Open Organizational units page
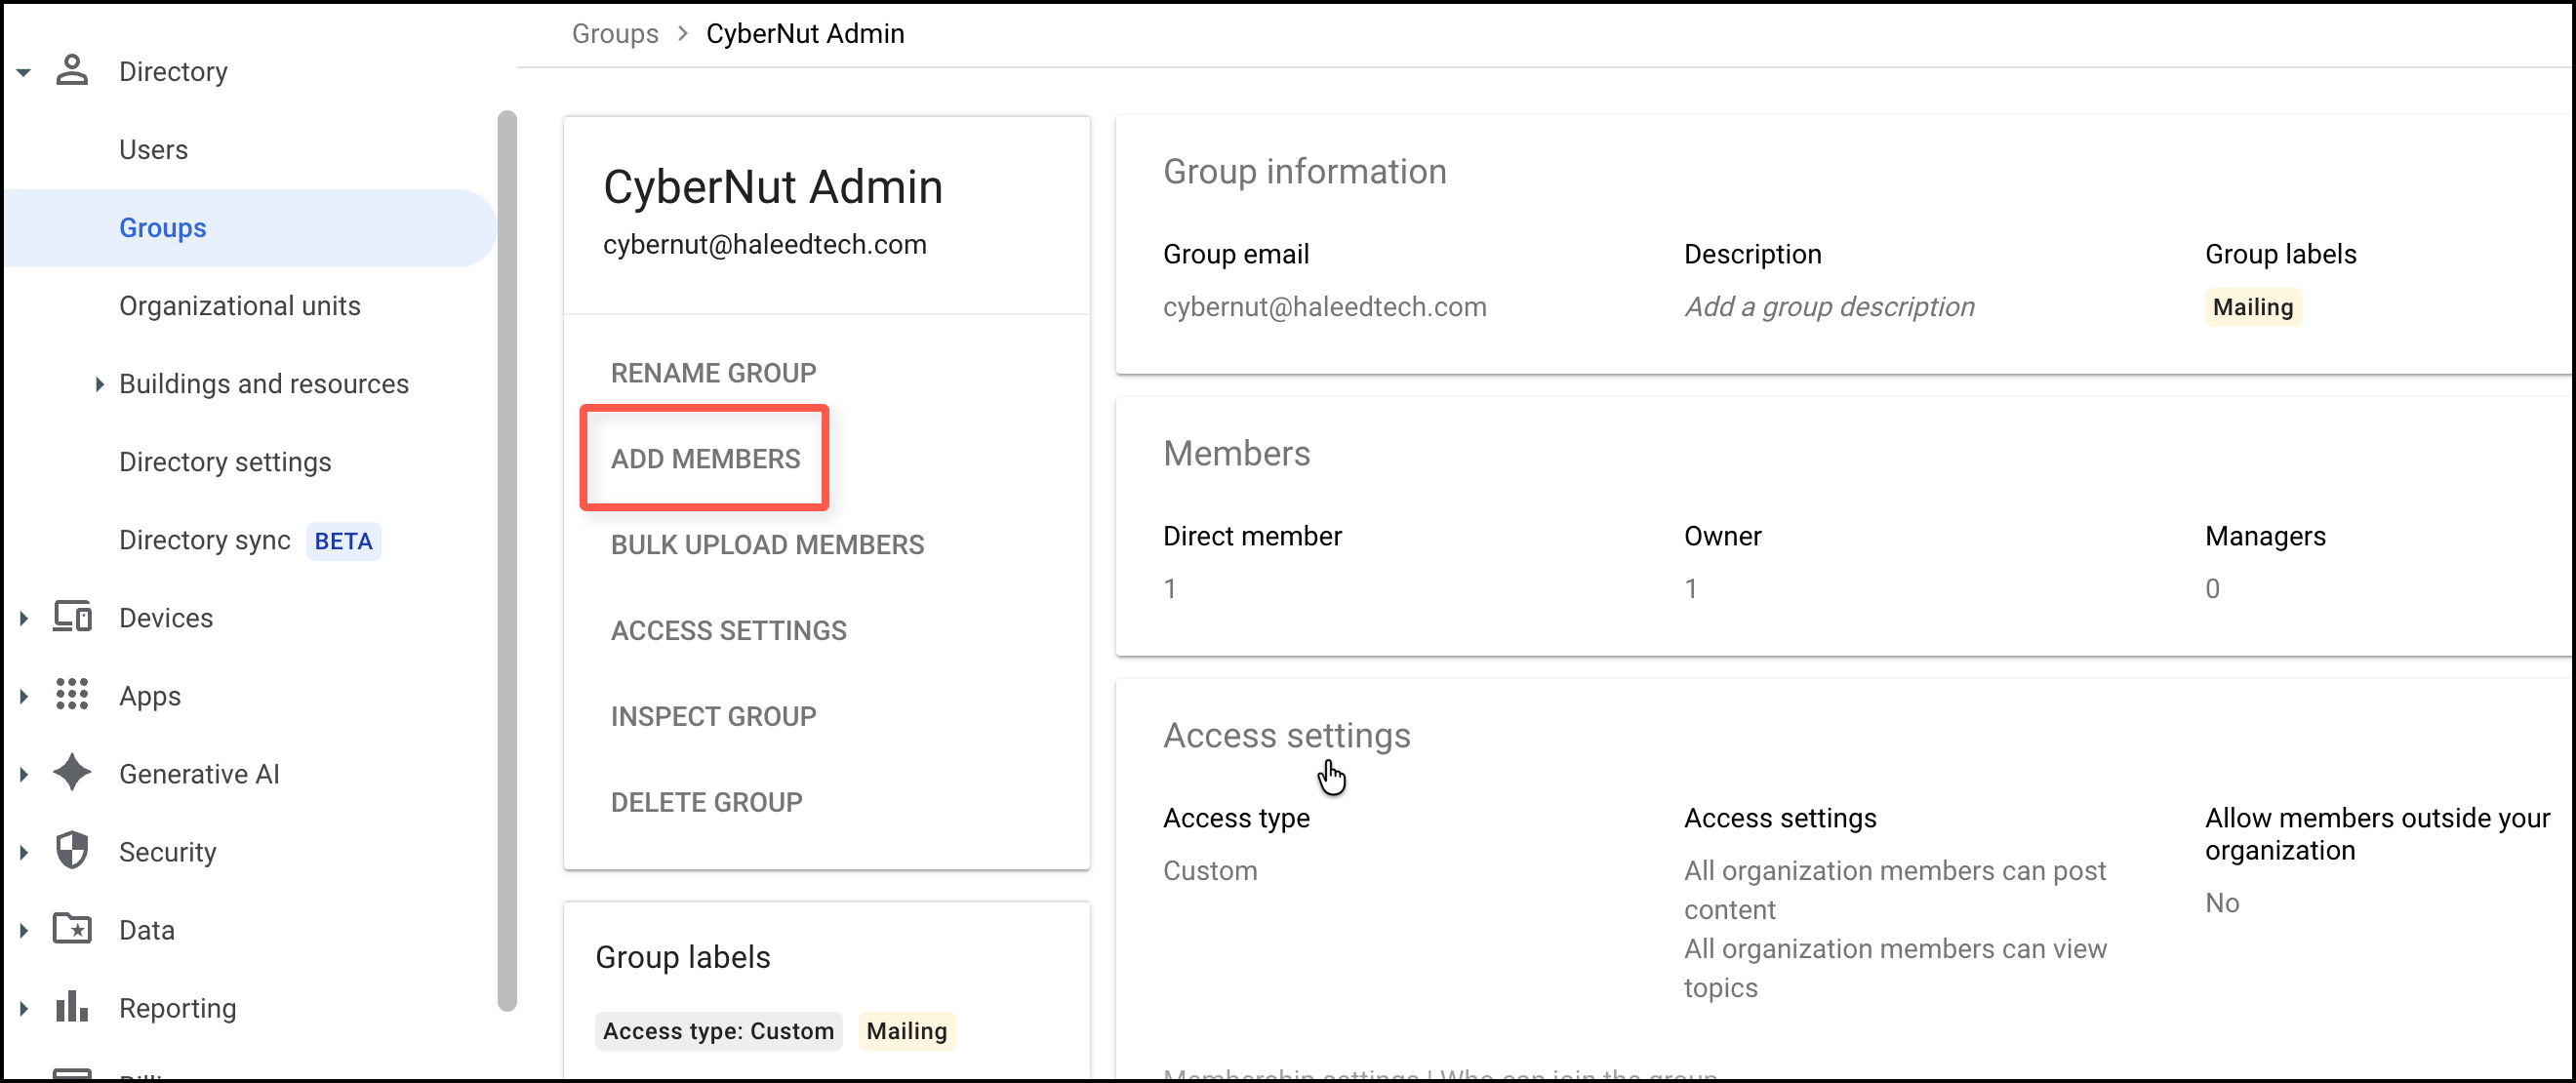 [x=239, y=306]
